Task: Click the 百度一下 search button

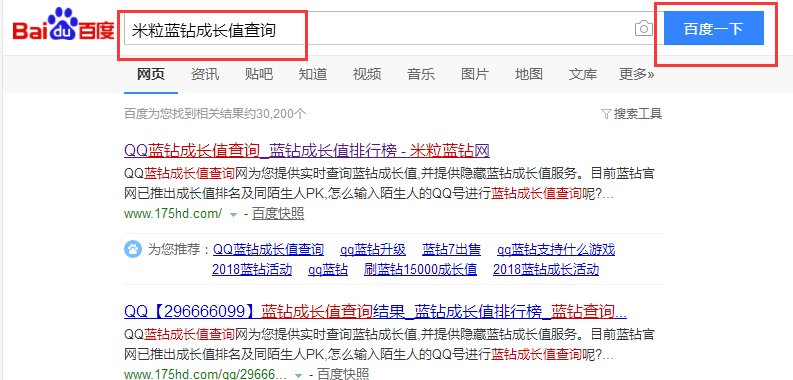Action: pyautogui.click(x=714, y=28)
